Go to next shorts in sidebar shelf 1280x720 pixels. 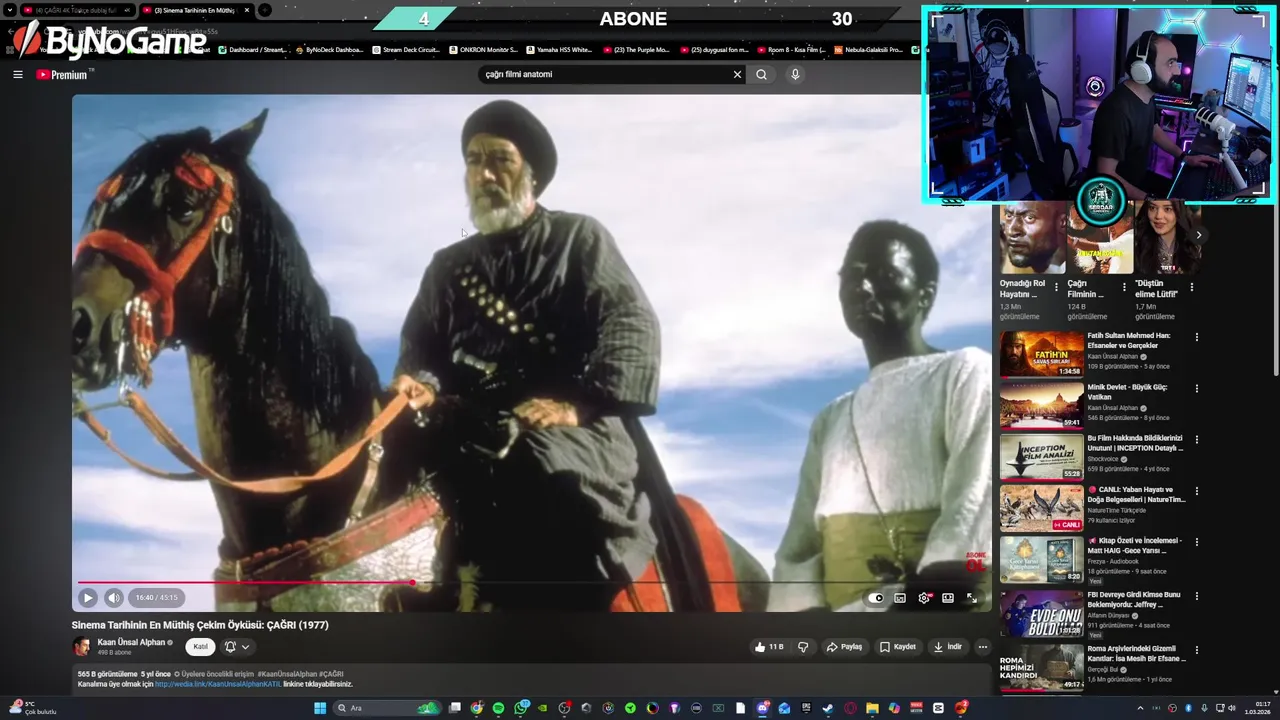coord(1198,236)
